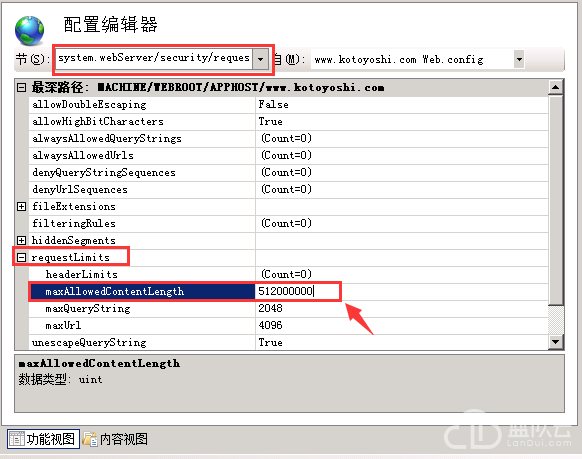Select the maxQueryString value 2048
582x459 pixels.
pyautogui.click(x=271, y=308)
